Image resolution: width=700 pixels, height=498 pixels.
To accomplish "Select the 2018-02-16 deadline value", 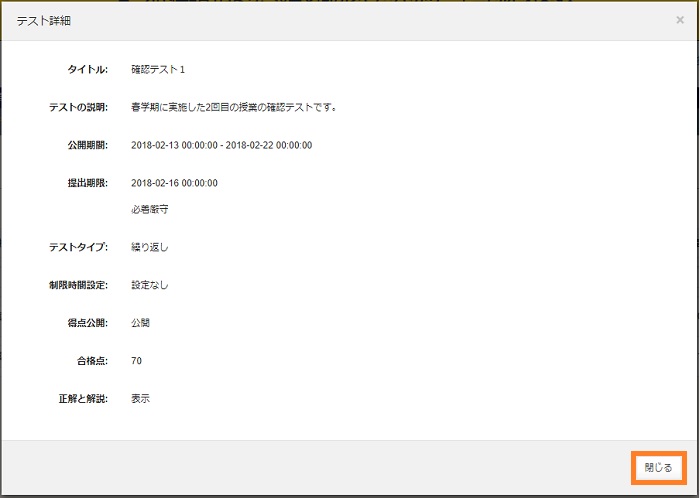I will coord(174,183).
